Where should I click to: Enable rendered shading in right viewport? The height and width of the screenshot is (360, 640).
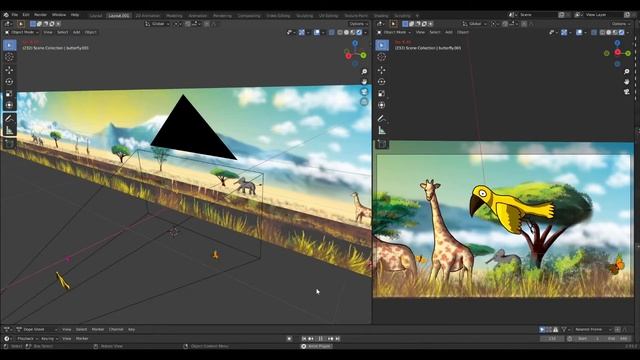[x=621, y=32]
